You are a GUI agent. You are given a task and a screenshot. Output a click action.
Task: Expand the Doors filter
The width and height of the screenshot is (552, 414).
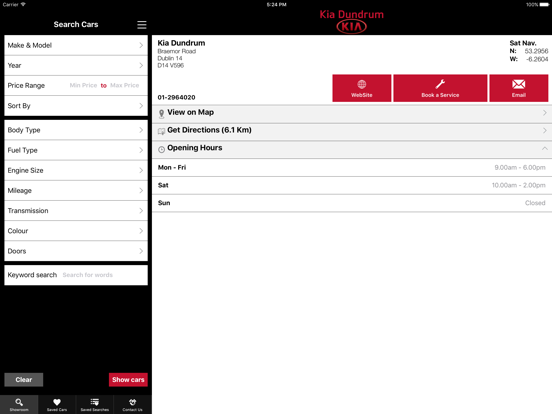(x=76, y=251)
